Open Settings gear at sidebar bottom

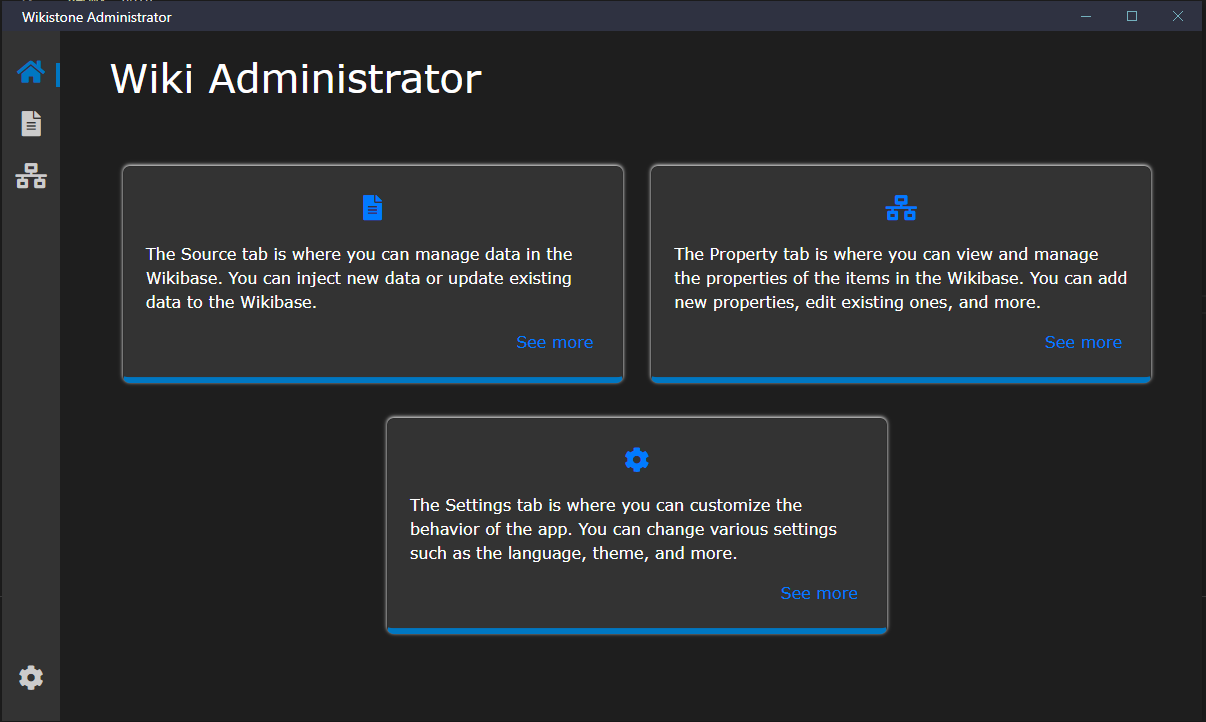coord(31,678)
